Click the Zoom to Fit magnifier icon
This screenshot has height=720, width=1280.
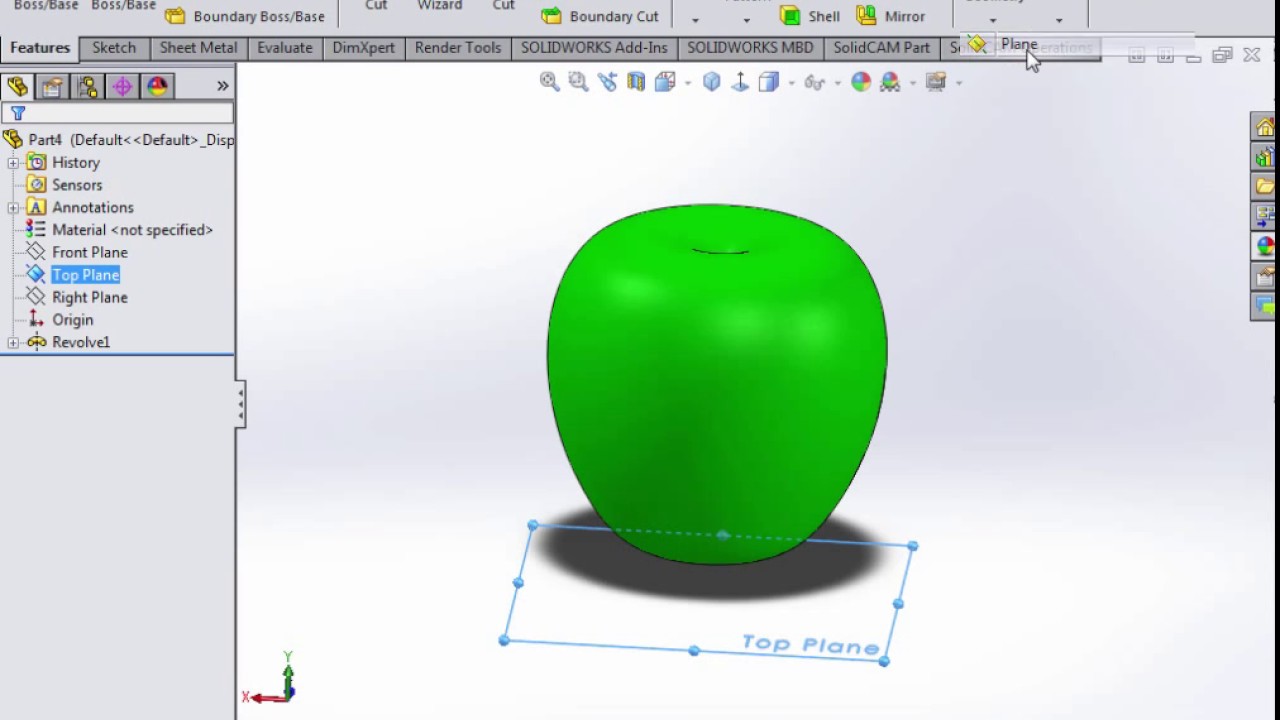549,82
